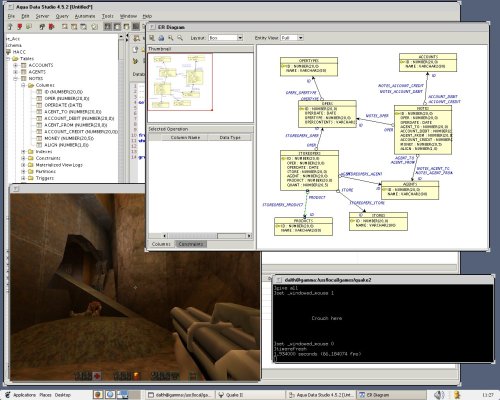Expand the Materialized View Logs folder
The image size is (500, 400).
pyautogui.click(x=23, y=165)
